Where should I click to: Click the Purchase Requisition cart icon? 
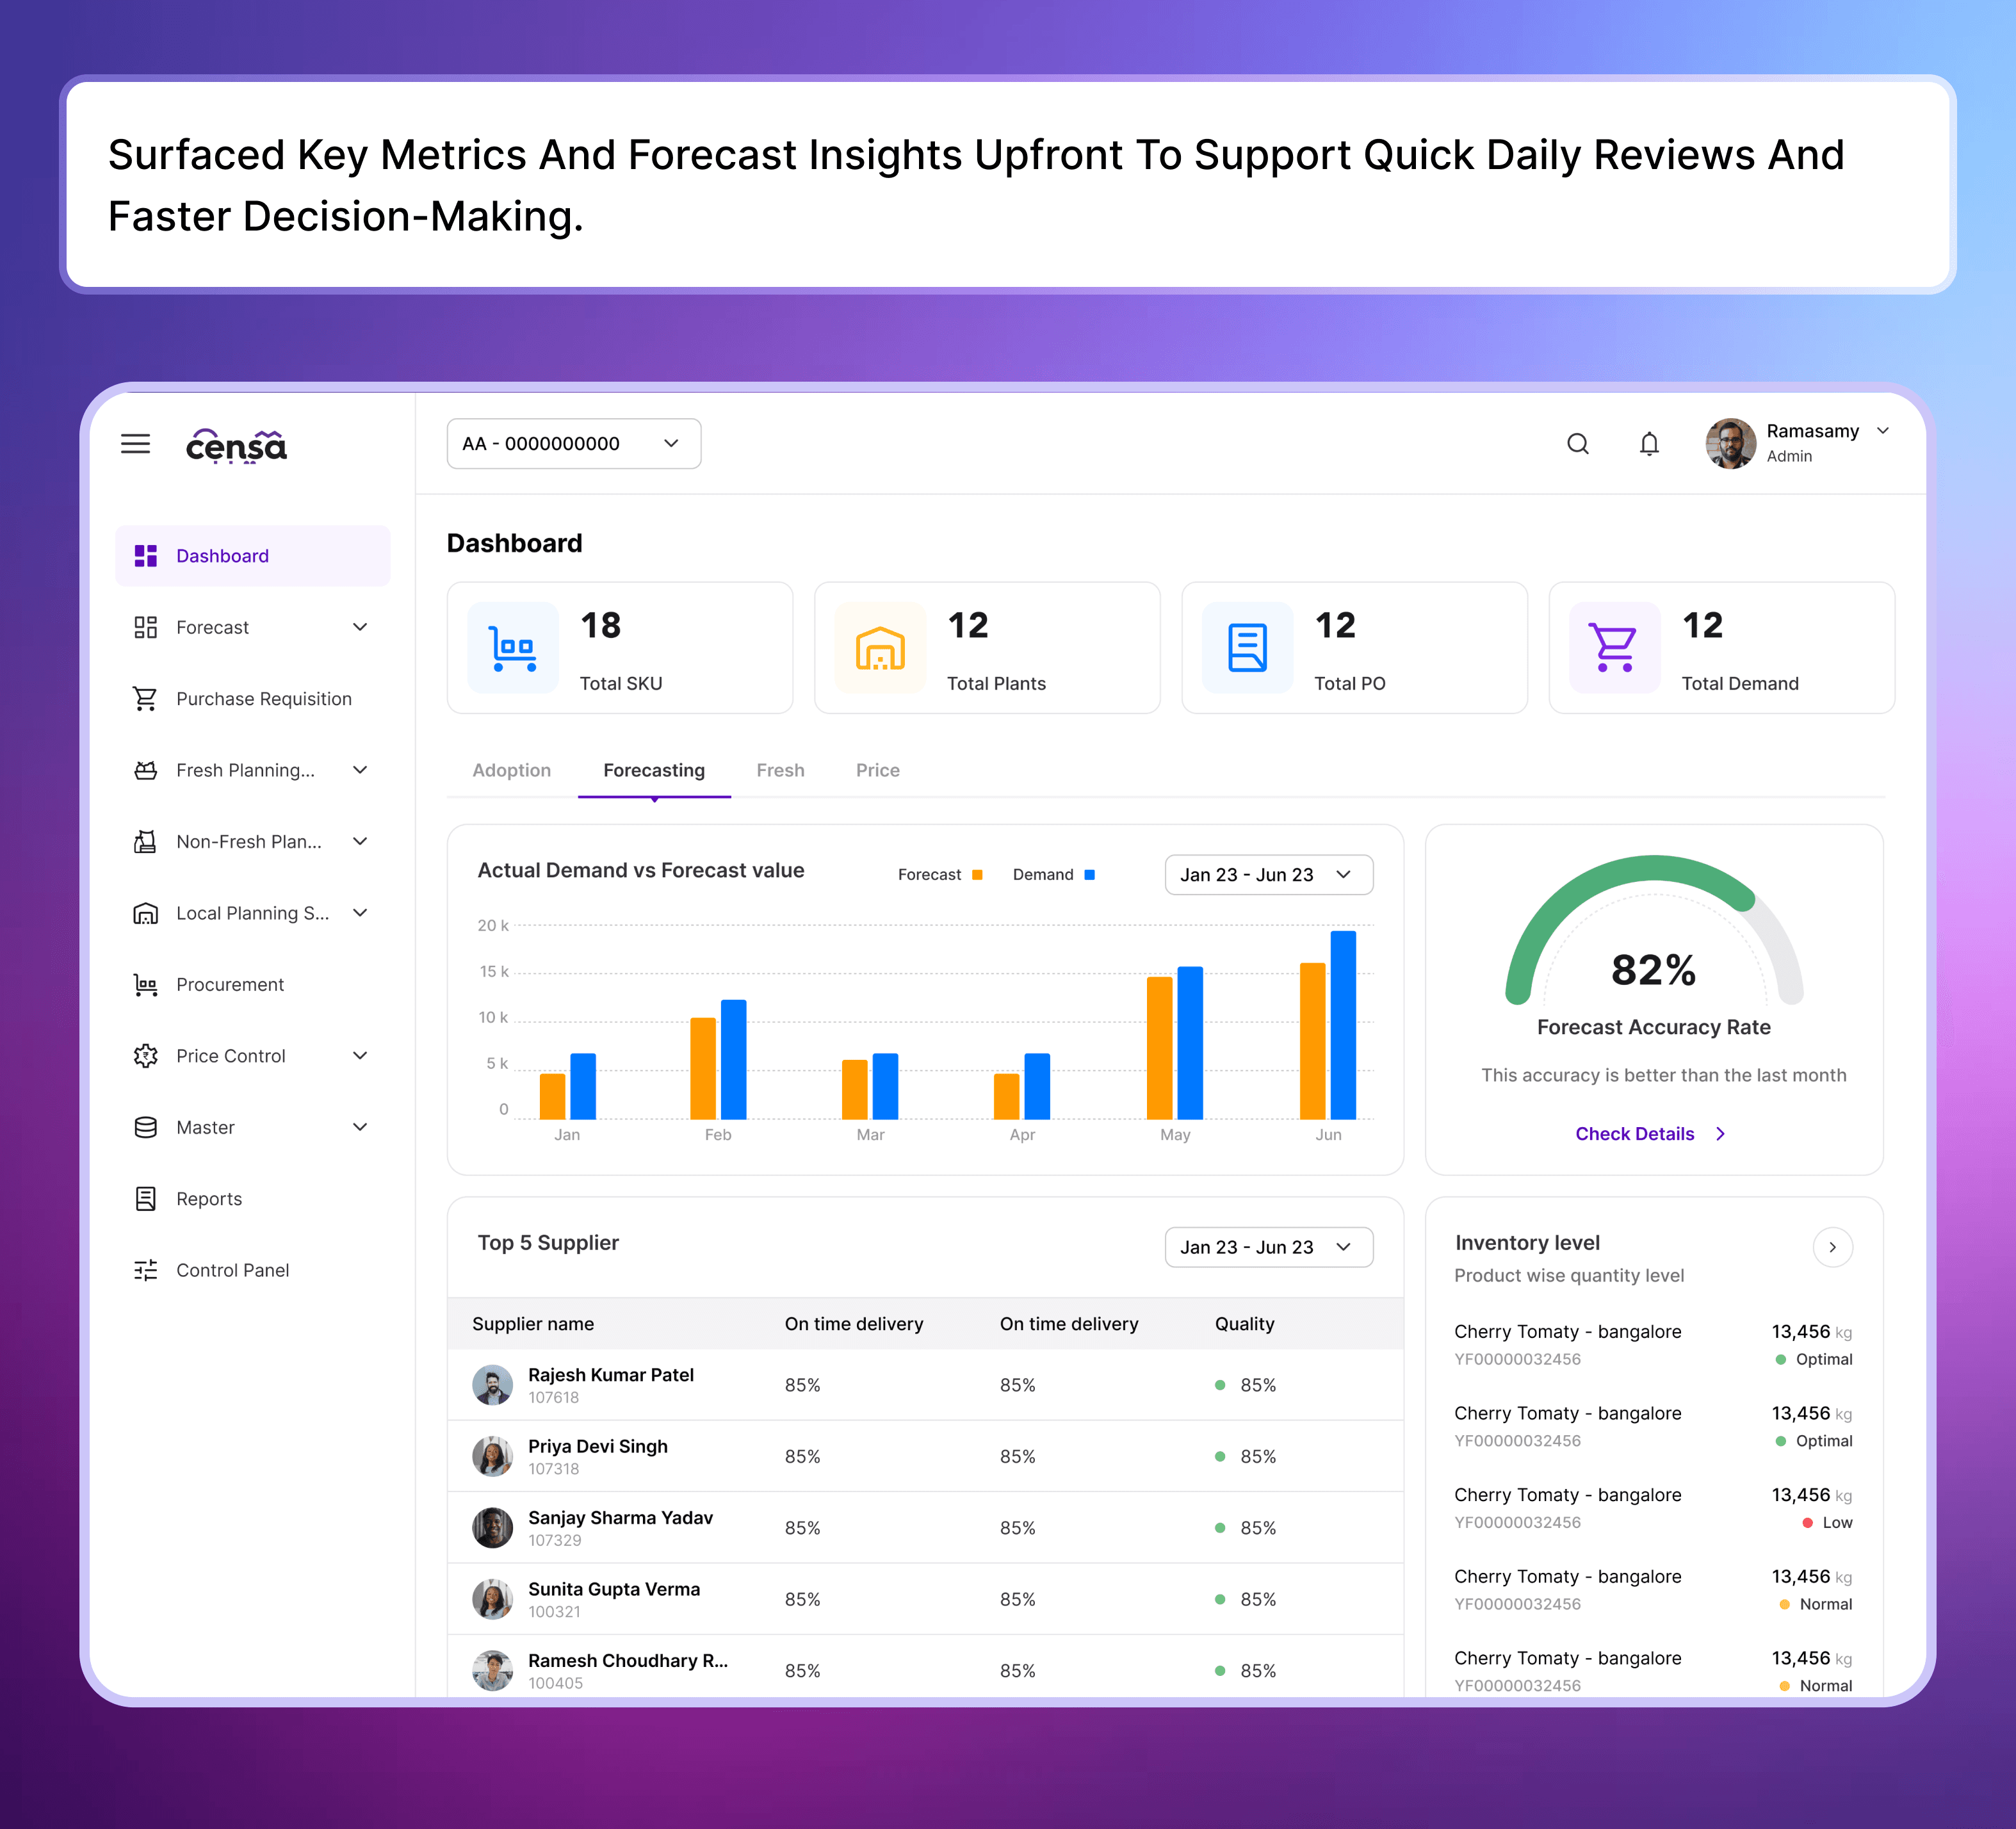(x=145, y=699)
